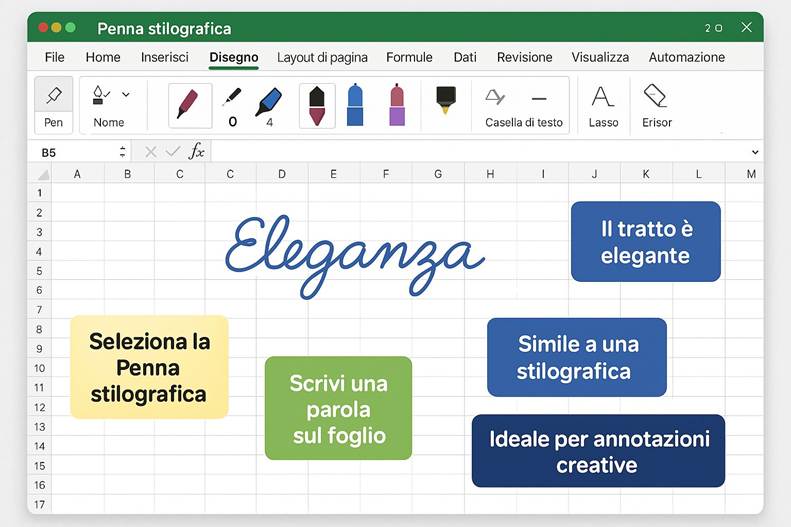Choose the solid blue marker

coord(354,105)
